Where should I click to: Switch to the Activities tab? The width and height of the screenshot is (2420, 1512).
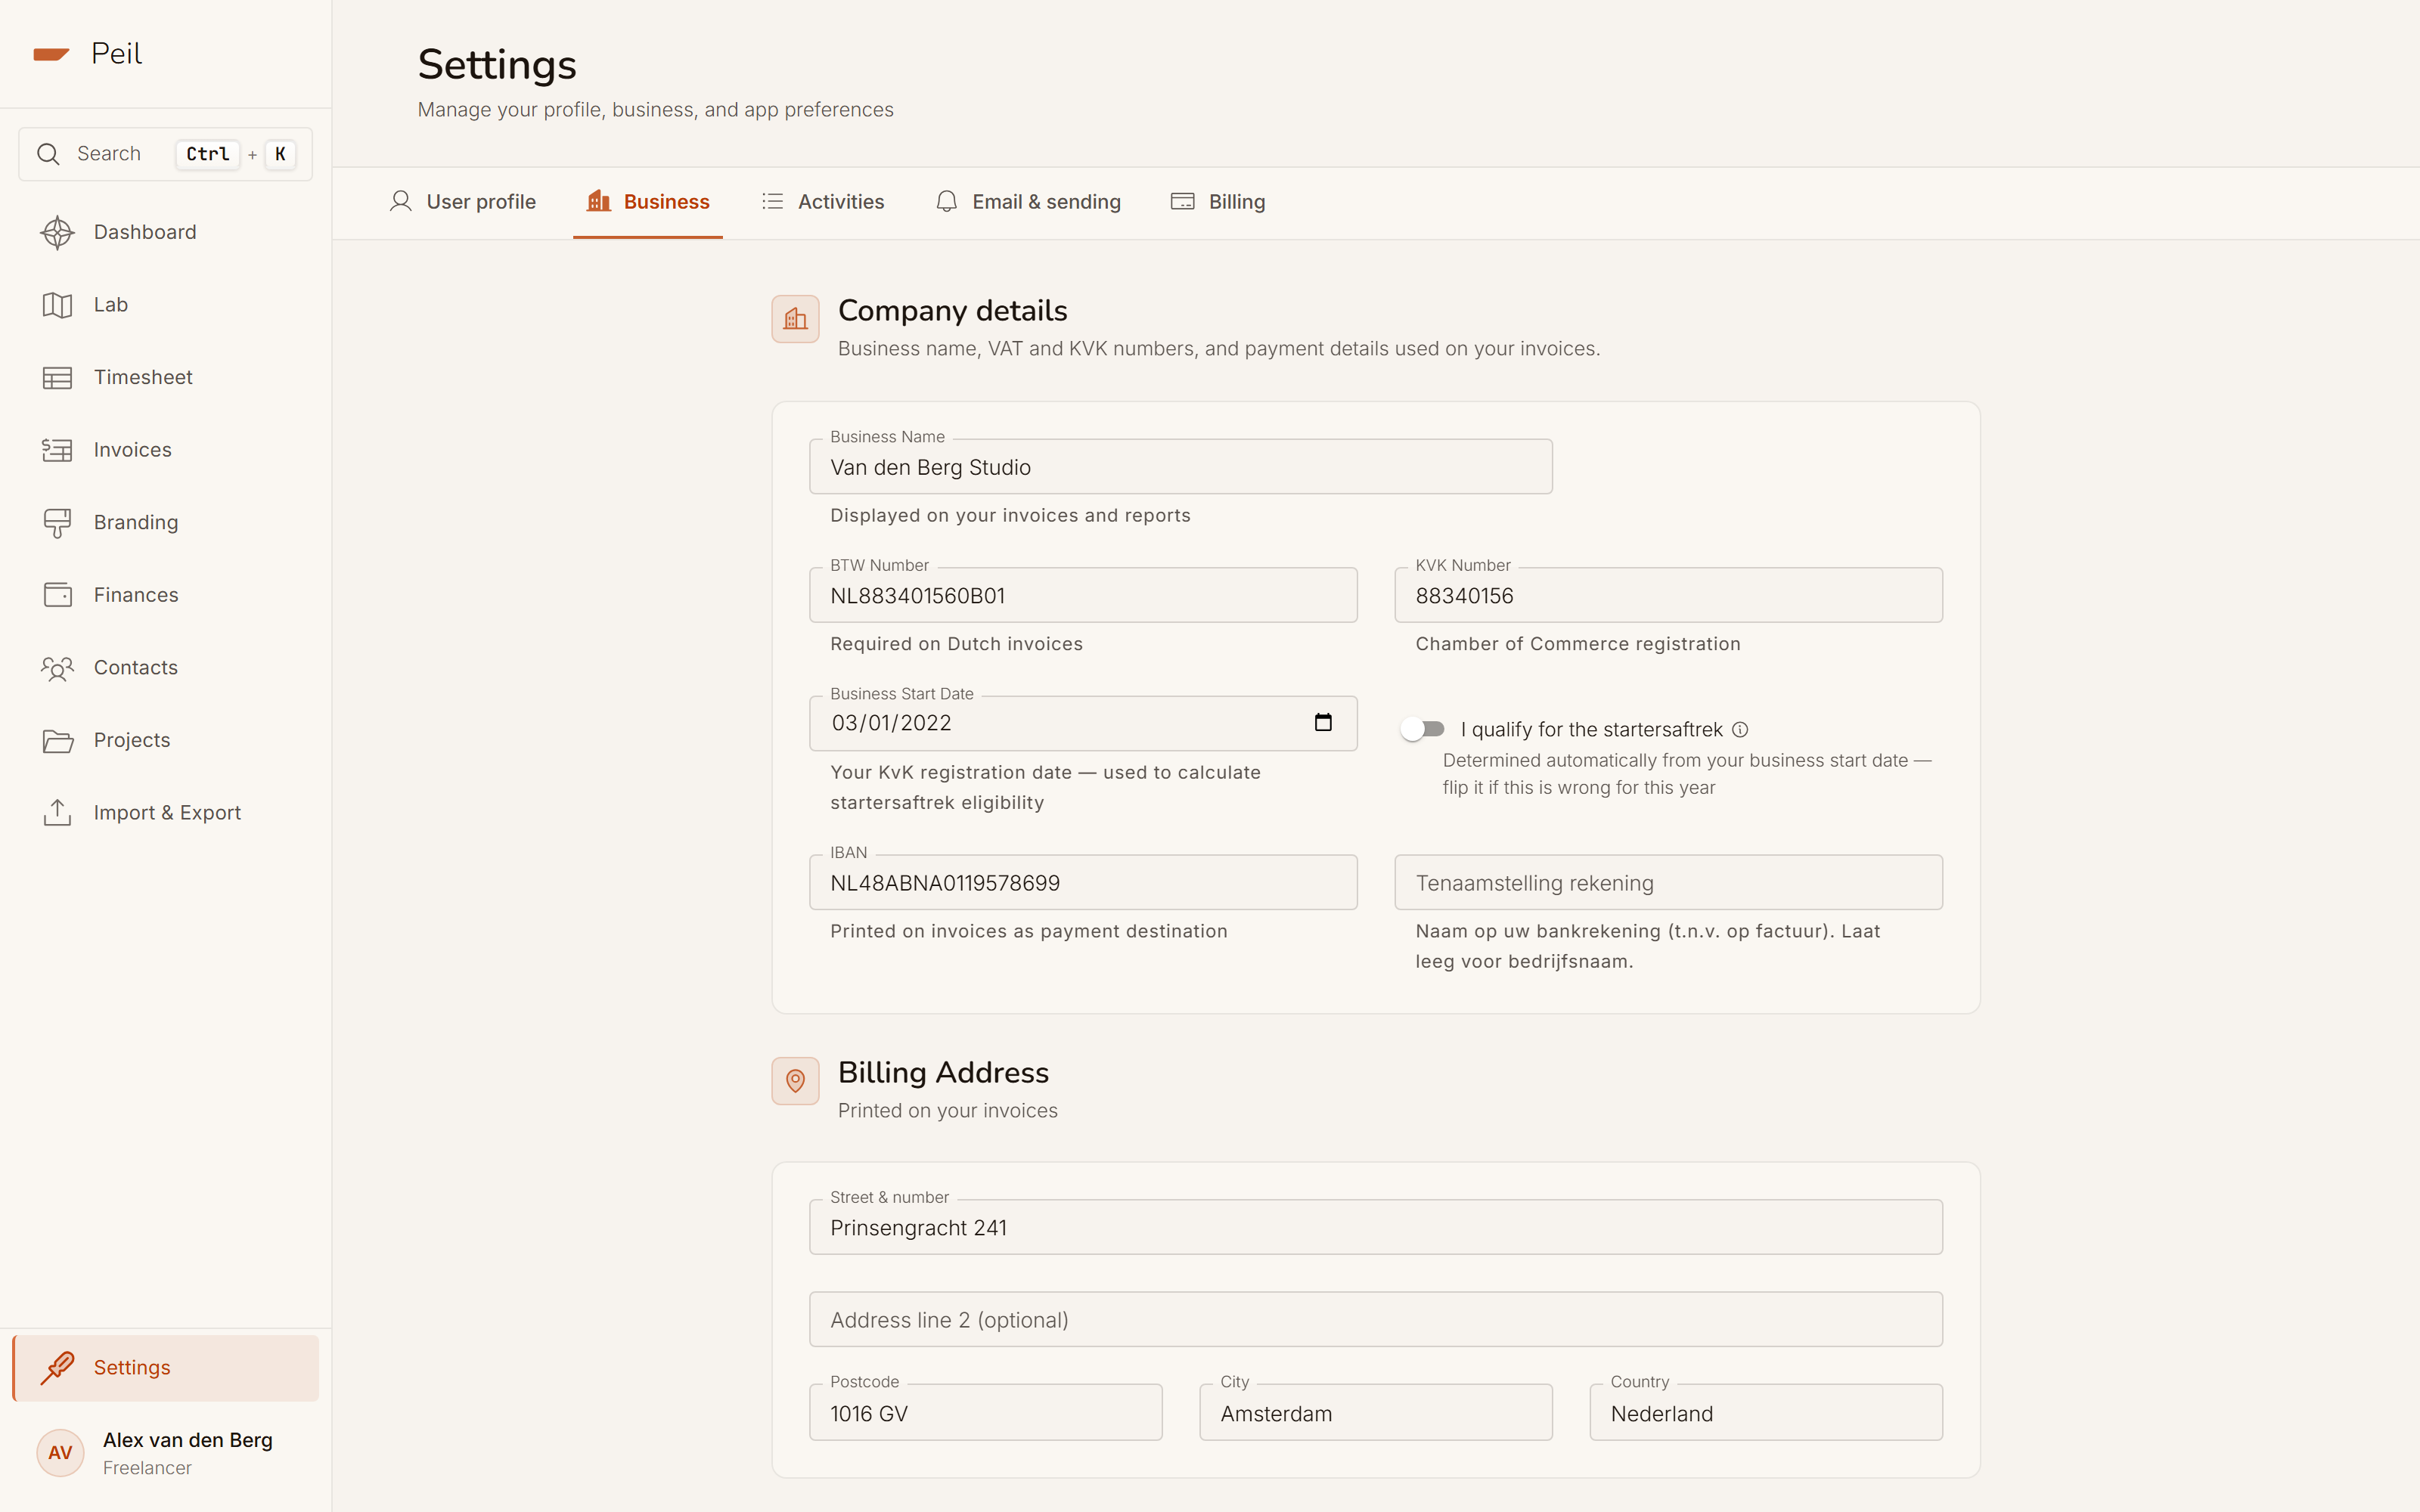[823, 202]
